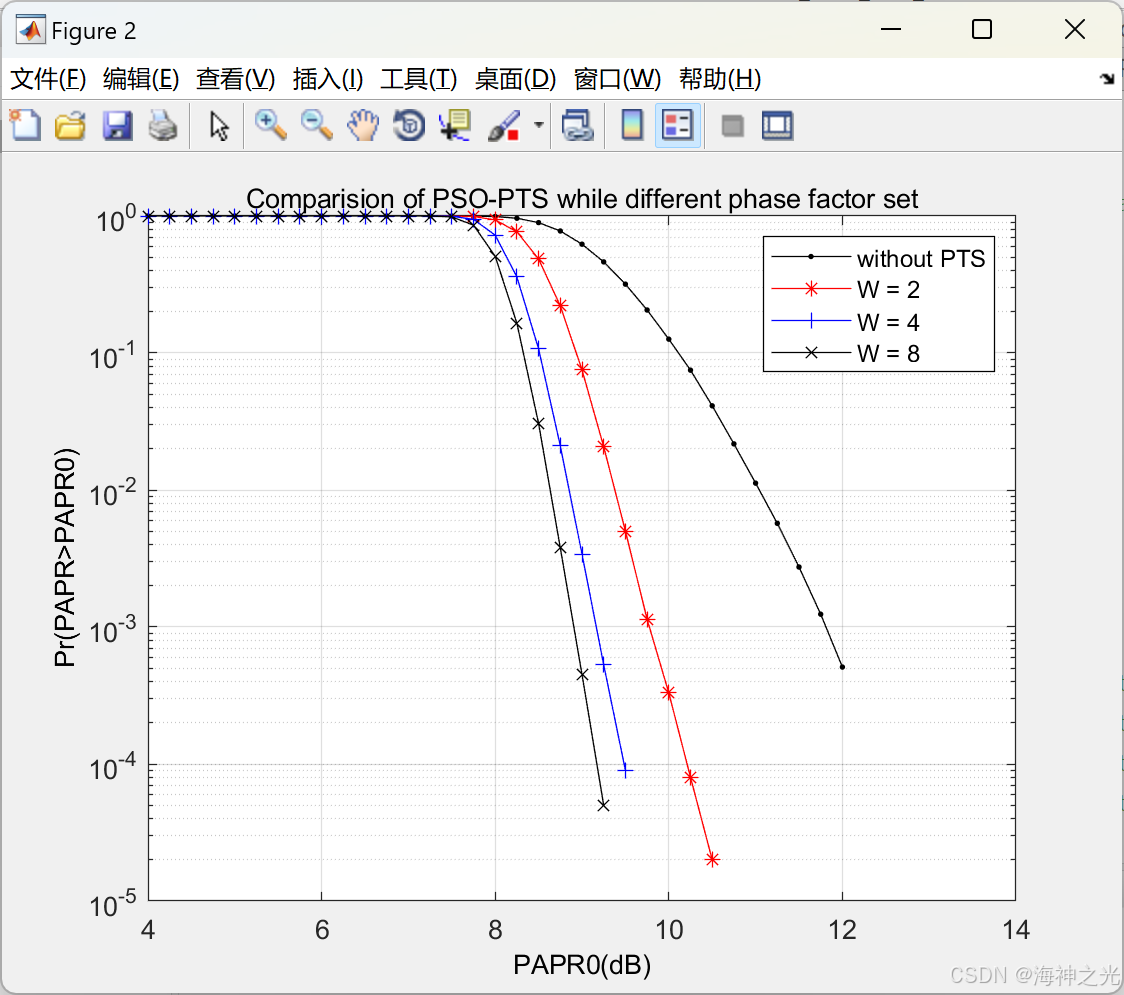Click the Hide Plot Tools icon

pyautogui.click(x=732, y=126)
